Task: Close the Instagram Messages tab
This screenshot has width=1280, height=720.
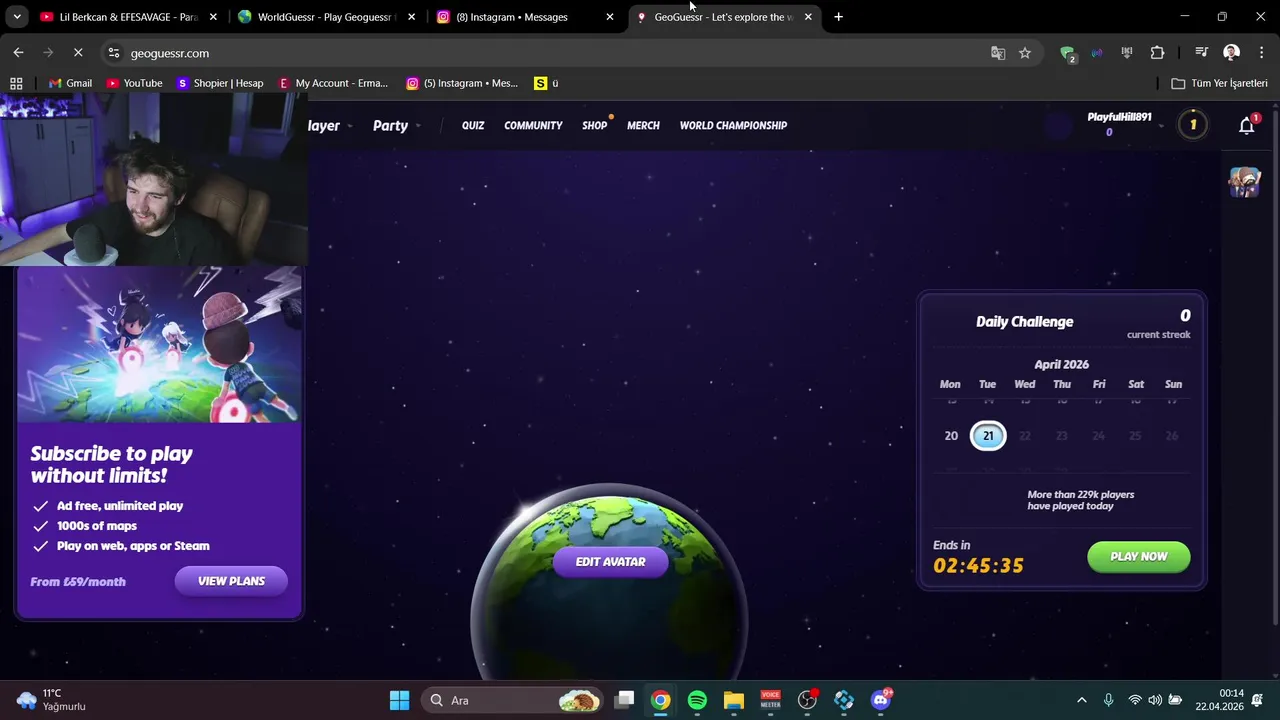Action: (x=610, y=17)
